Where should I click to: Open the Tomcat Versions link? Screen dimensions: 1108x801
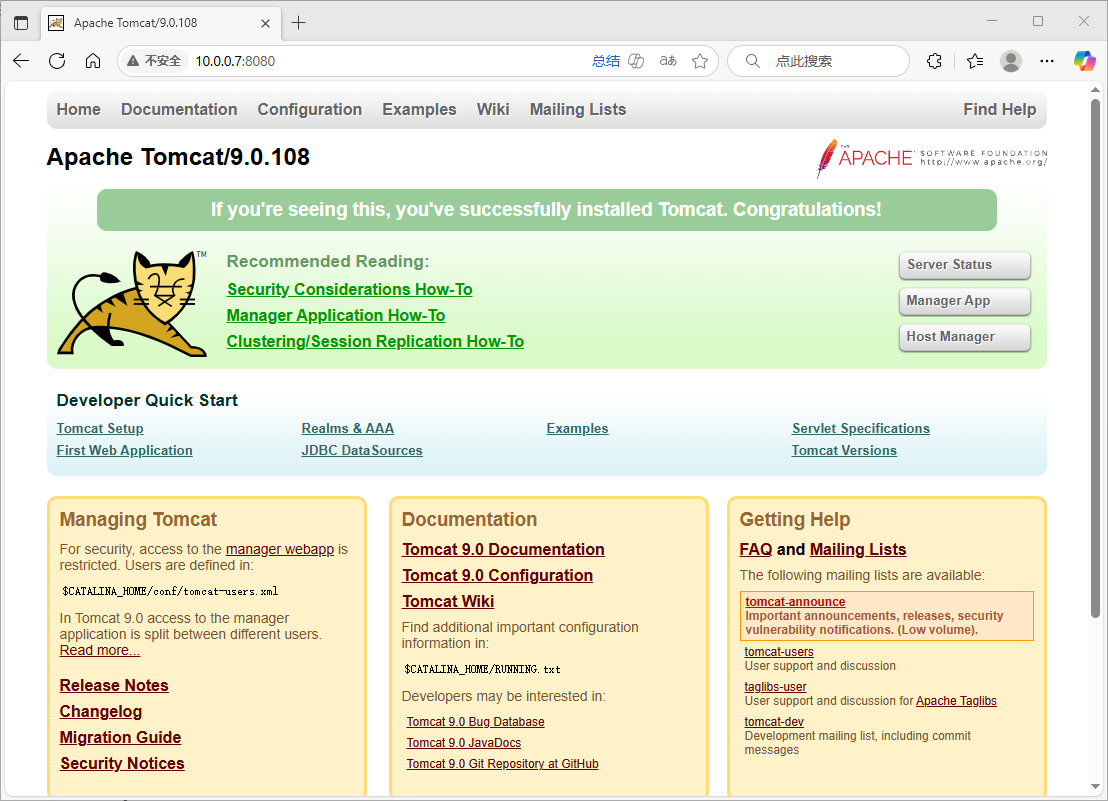pyautogui.click(x=844, y=451)
